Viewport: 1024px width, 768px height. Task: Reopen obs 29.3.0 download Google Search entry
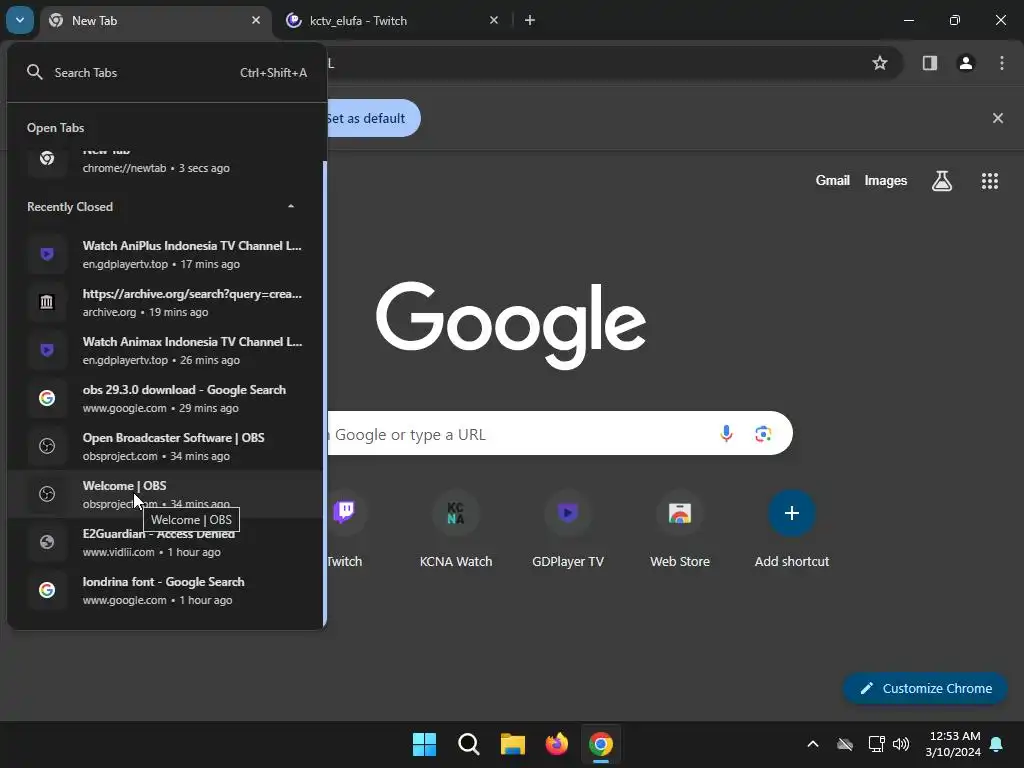165,398
